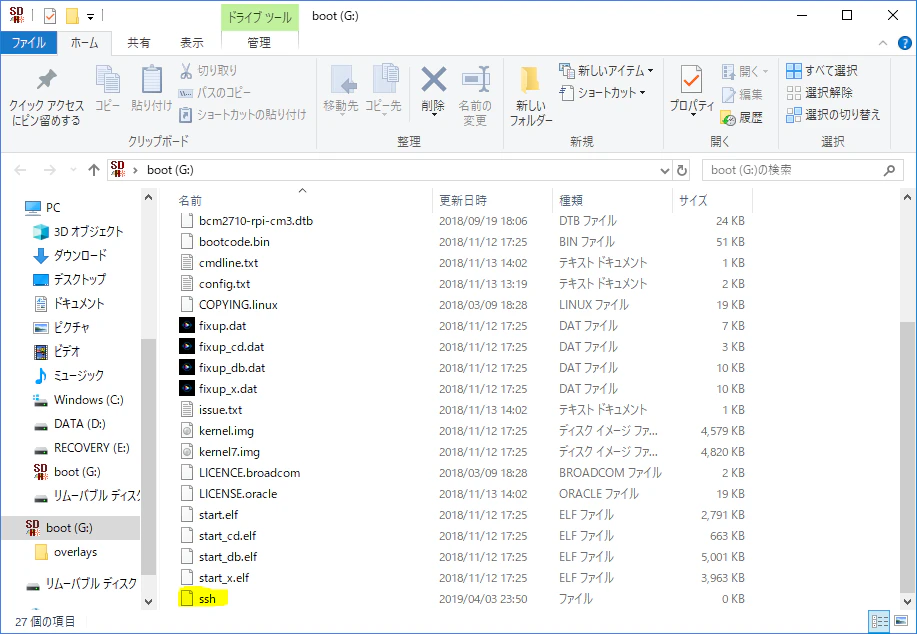Select the ssh file
This screenshot has width=917, height=634.
pyautogui.click(x=207, y=599)
